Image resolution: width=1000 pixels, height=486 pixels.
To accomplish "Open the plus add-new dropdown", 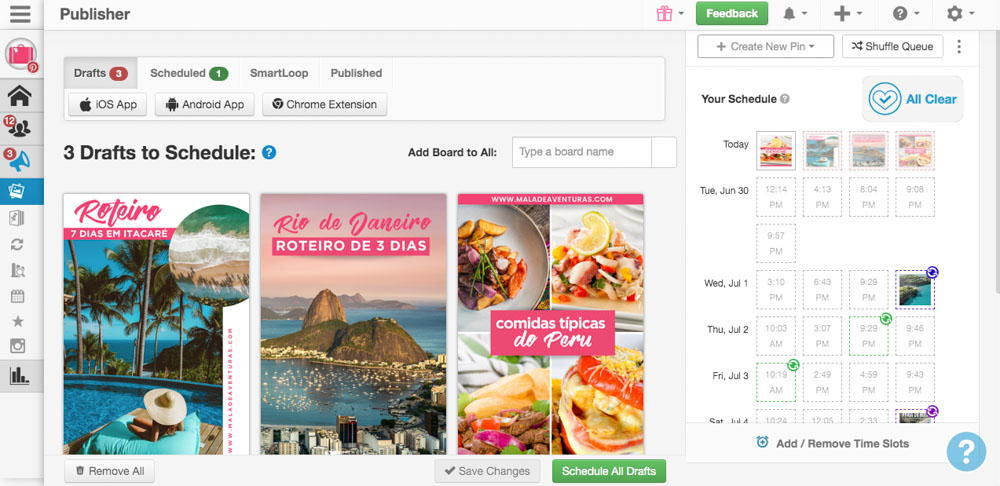I will [x=848, y=13].
